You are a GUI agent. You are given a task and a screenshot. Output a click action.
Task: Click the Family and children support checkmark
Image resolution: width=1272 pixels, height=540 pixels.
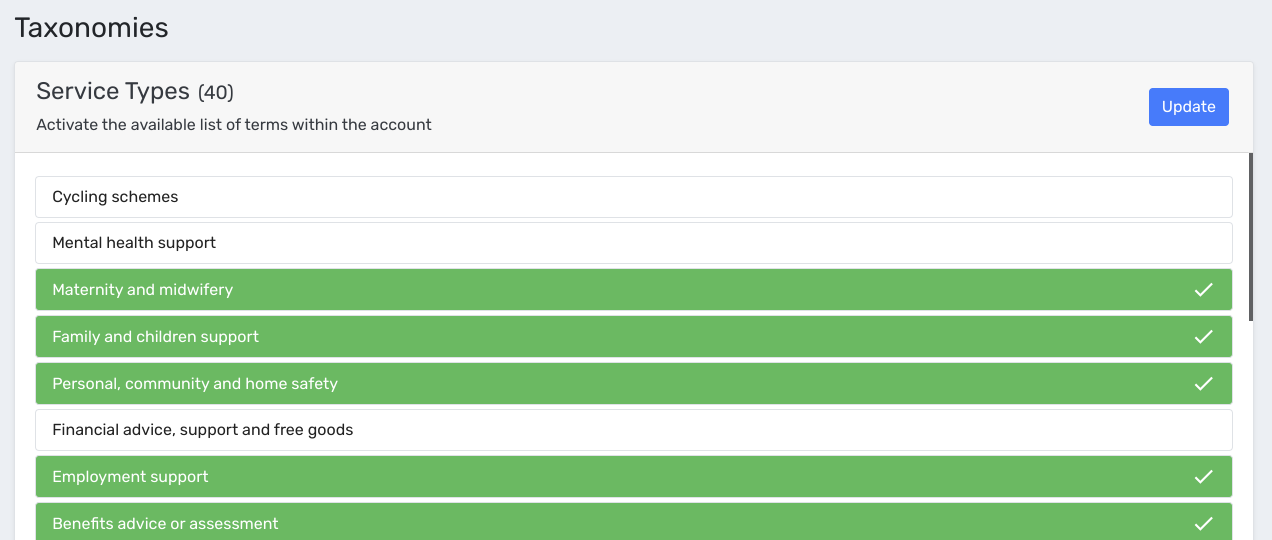point(1203,337)
